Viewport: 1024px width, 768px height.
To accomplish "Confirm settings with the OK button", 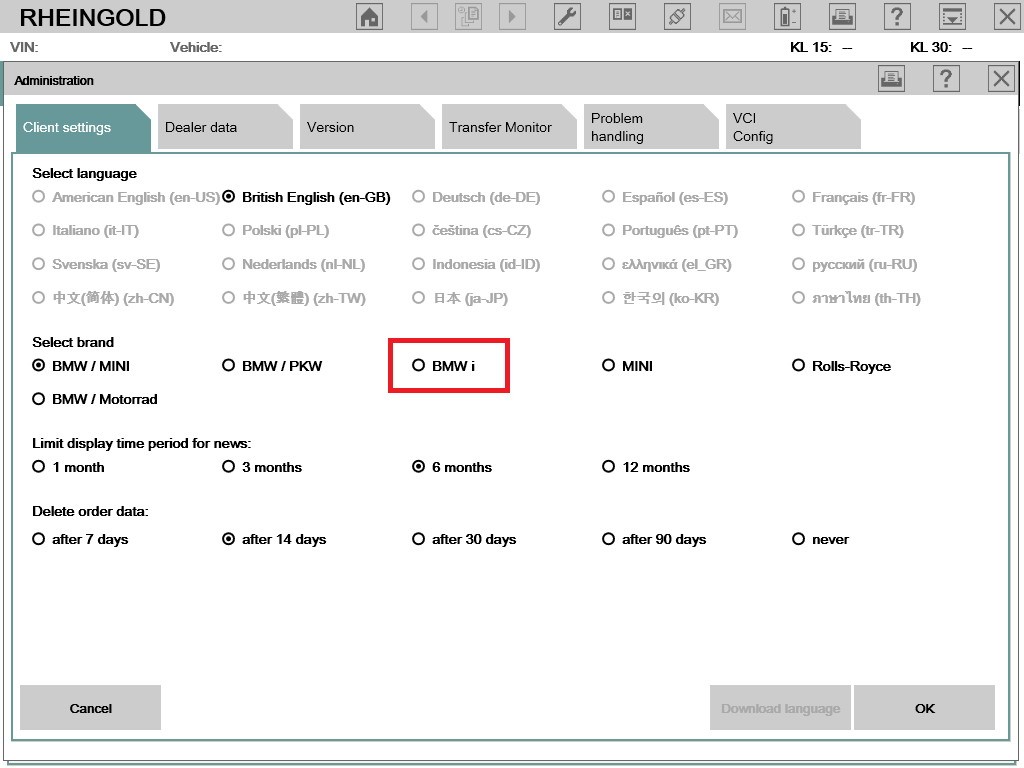I will [x=925, y=708].
